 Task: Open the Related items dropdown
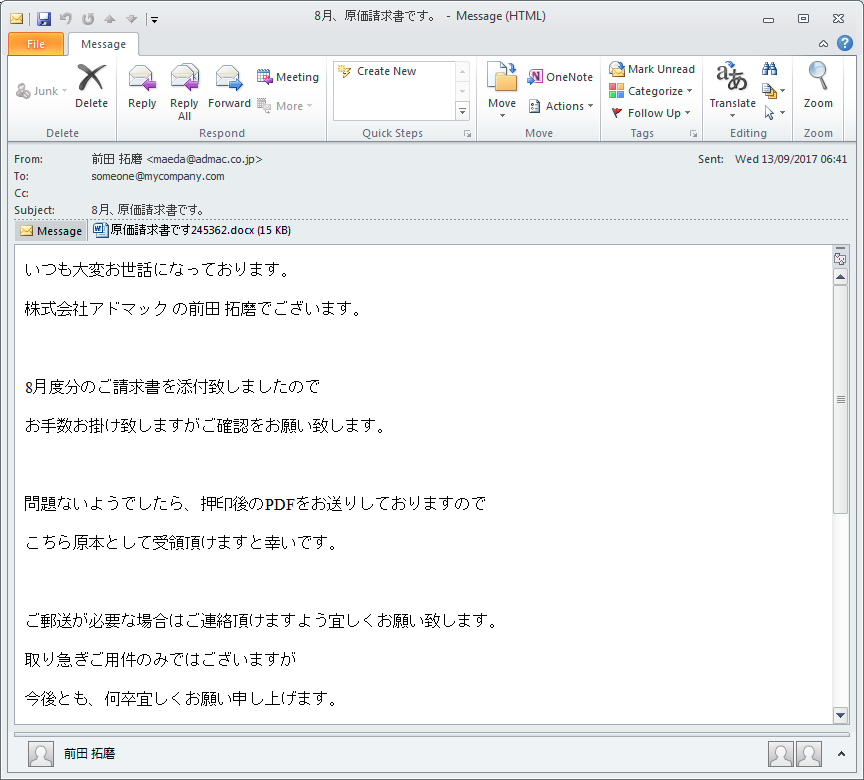[x=774, y=91]
